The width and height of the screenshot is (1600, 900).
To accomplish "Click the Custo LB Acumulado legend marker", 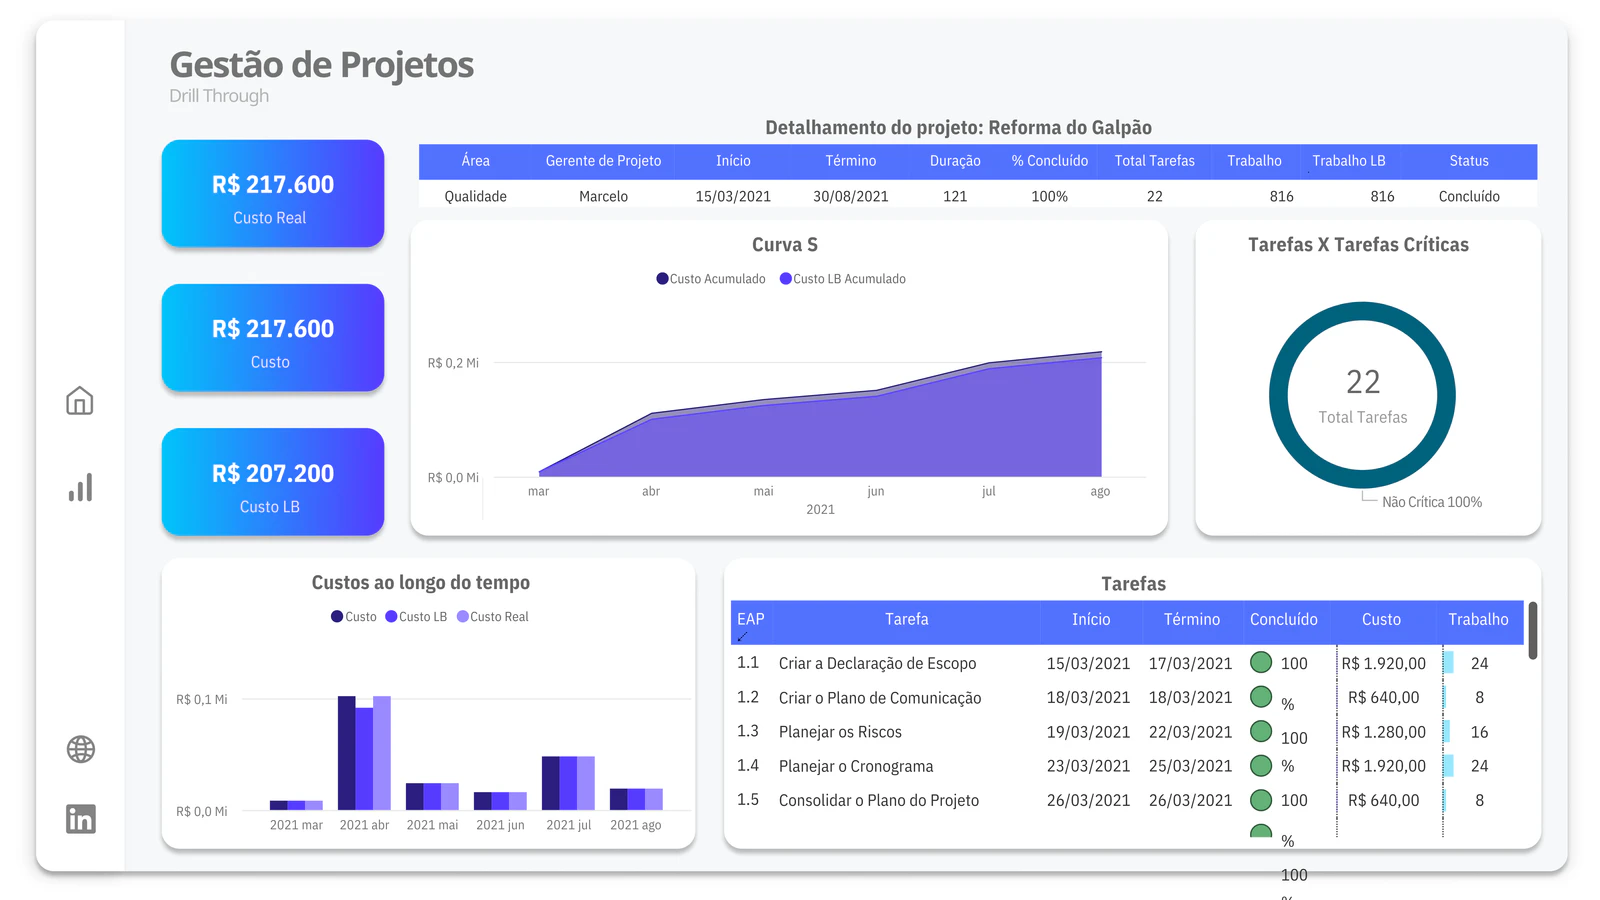I will click(786, 279).
